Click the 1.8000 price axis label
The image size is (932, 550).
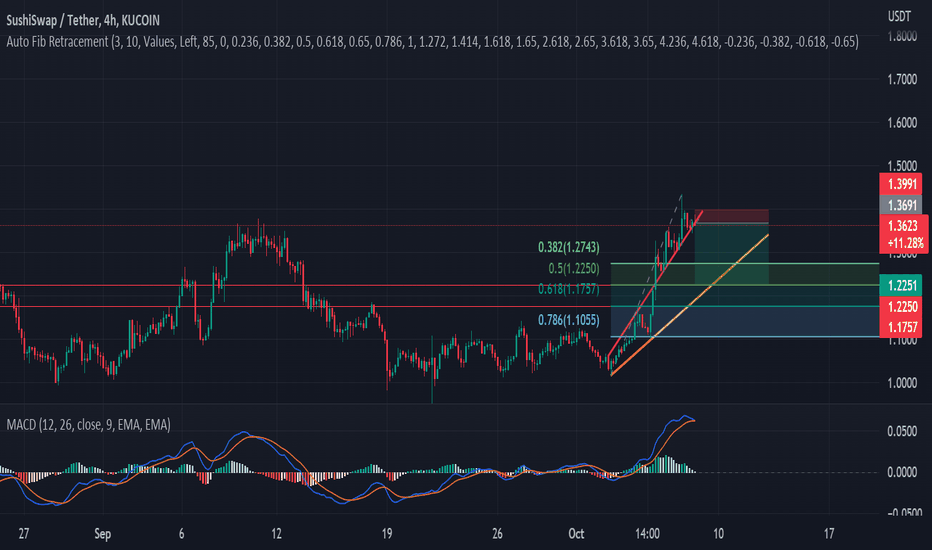[902, 36]
